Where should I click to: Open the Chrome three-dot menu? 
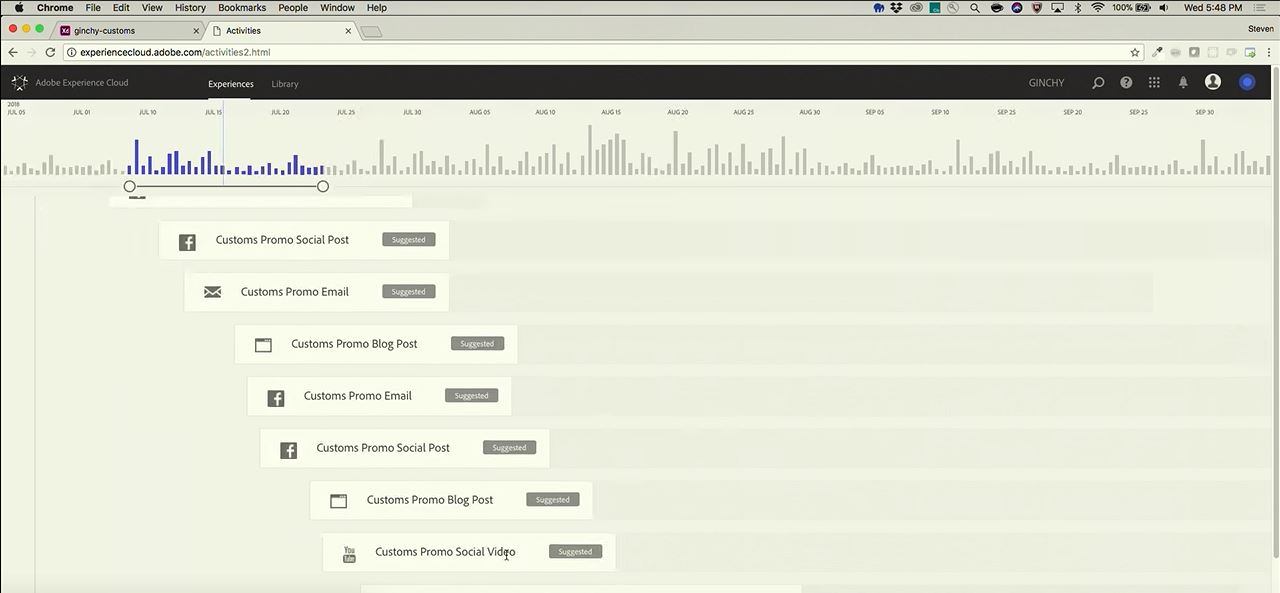point(1269,52)
